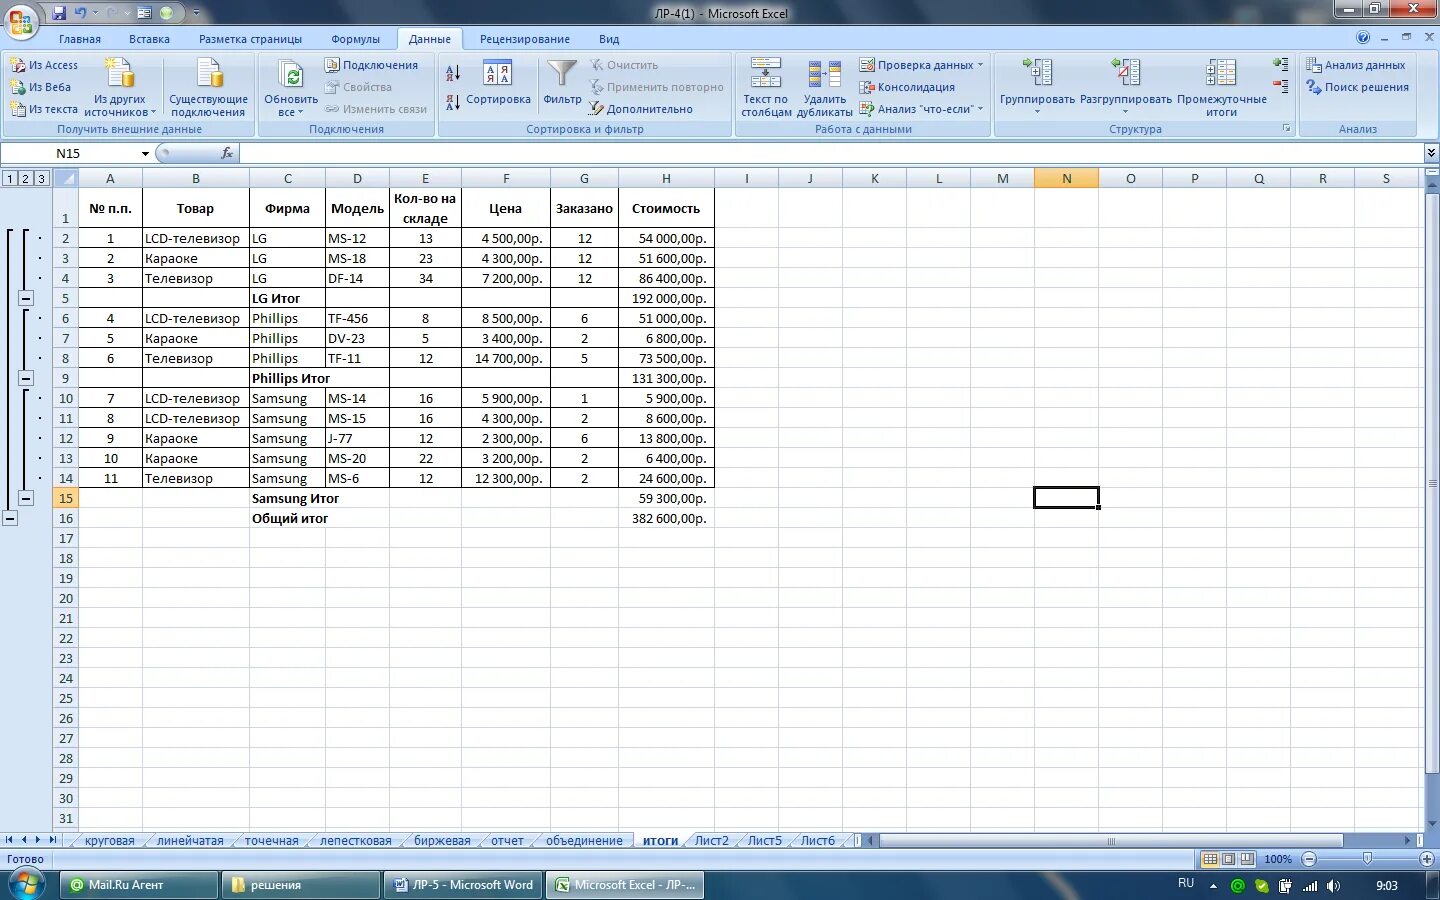Toggle the Filter (Фильтр) funnel

562,82
